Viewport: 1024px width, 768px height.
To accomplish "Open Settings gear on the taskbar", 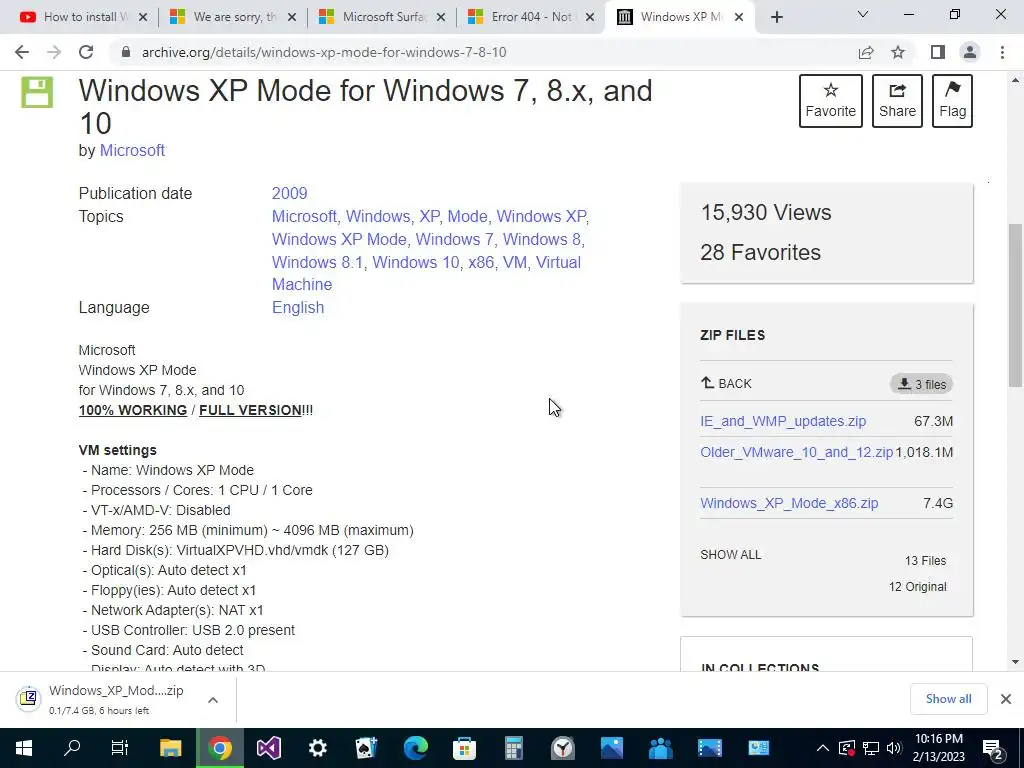I will [x=317, y=748].
